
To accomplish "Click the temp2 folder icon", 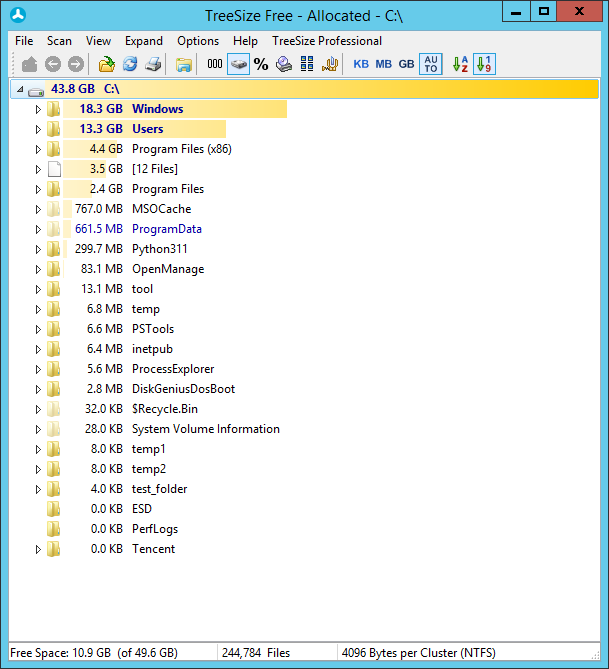I will [53, 469].
